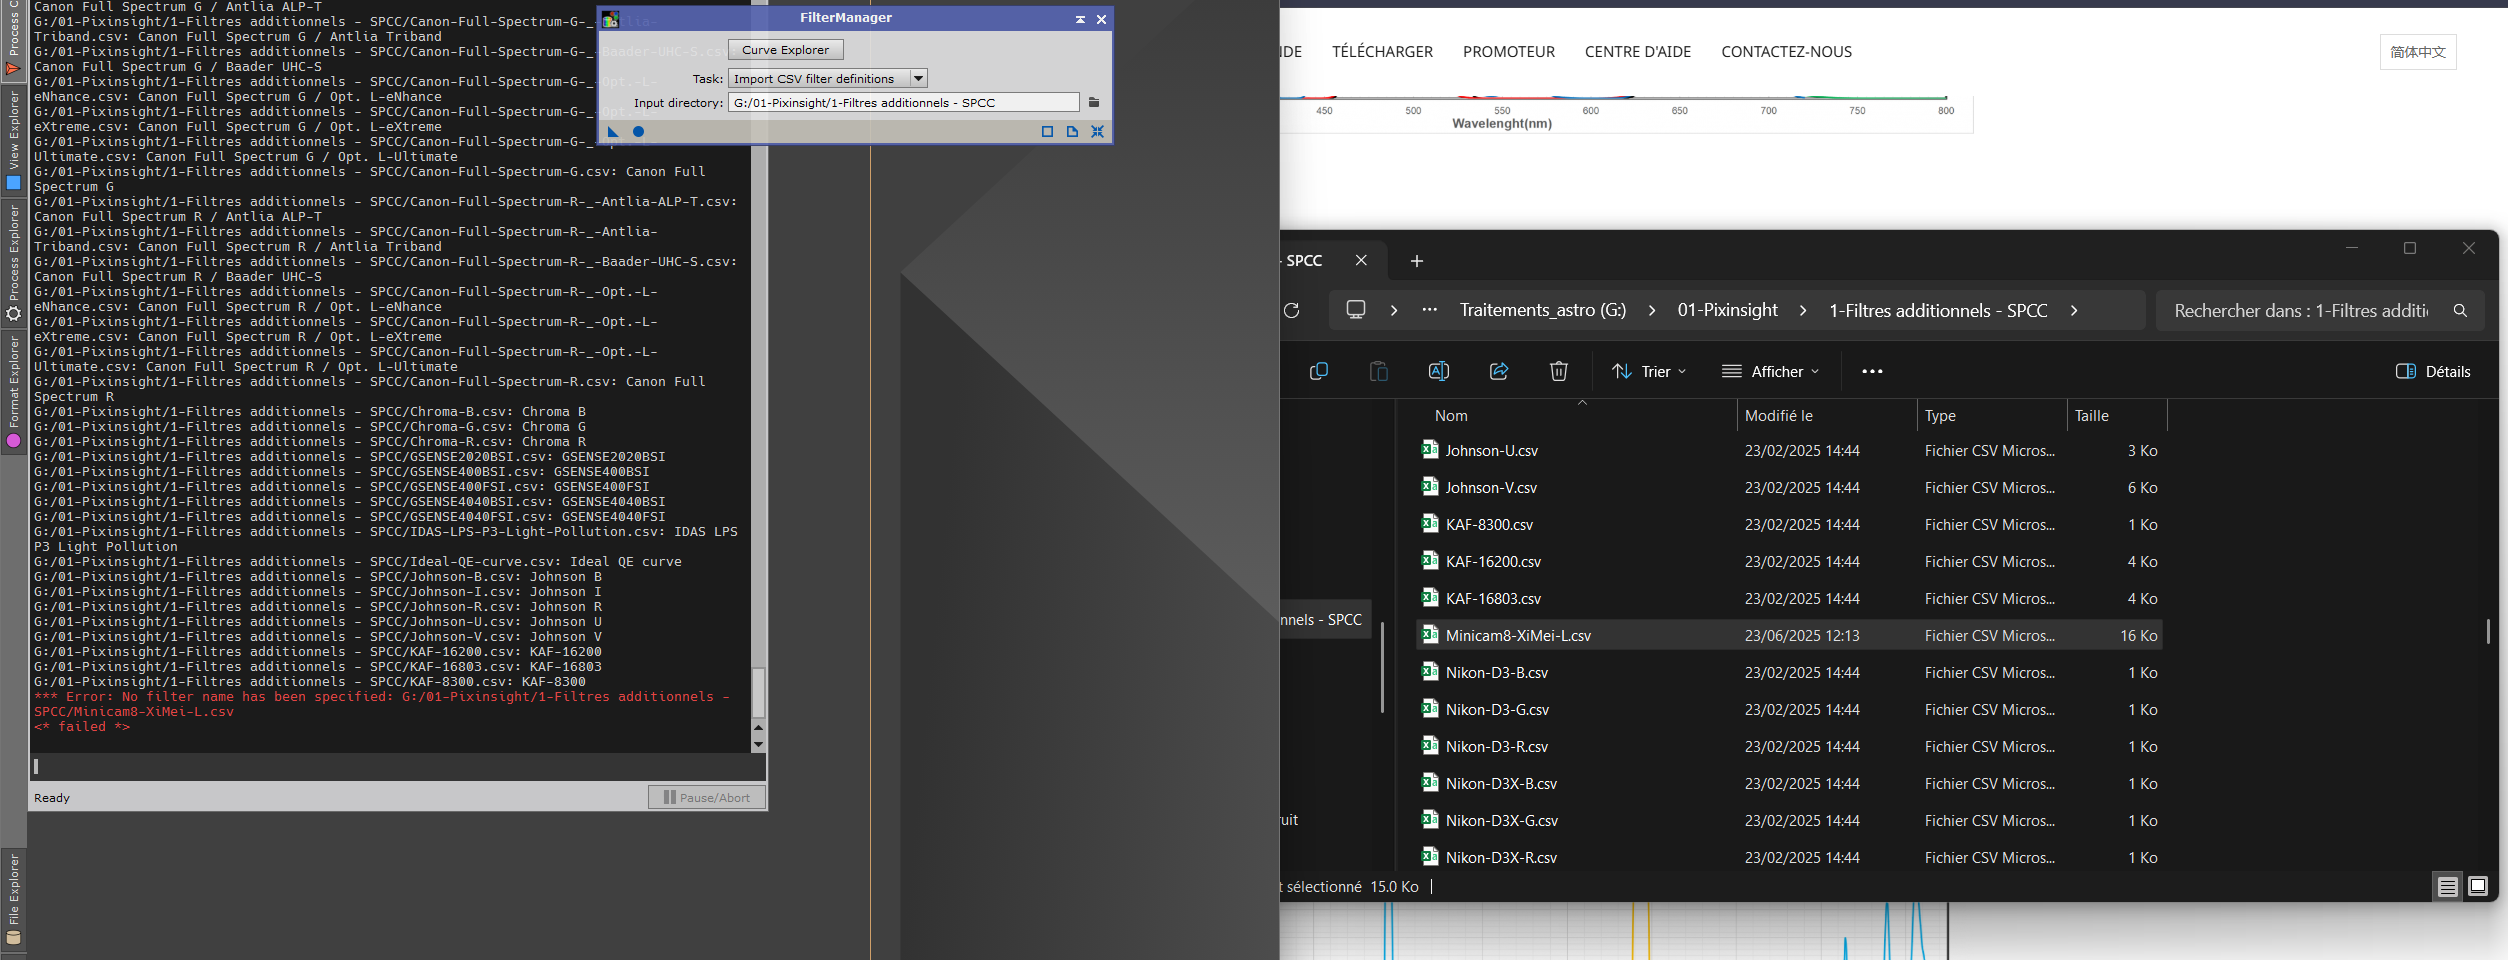The image size is (2508, 960).
Task: Click the New Instance triangle in FilterManager
Action: coord(613,131)
